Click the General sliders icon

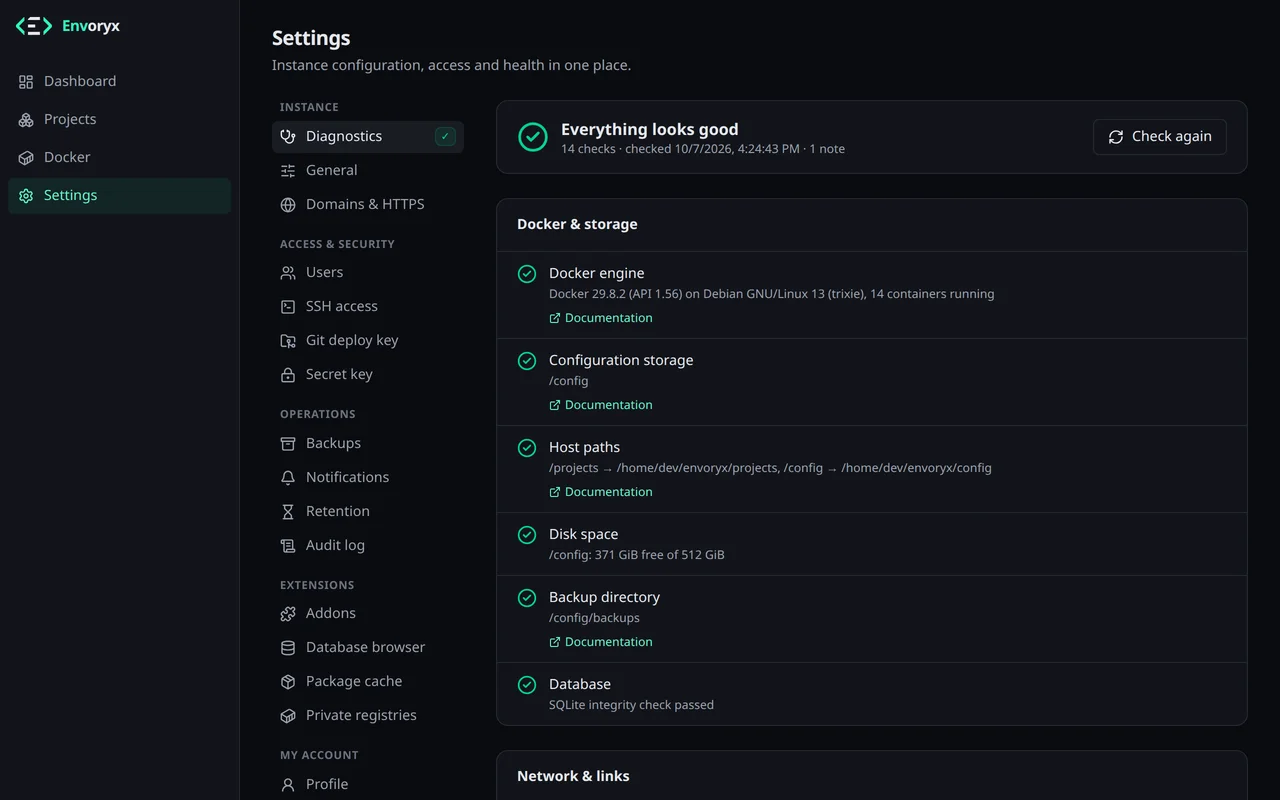[288, 171]
